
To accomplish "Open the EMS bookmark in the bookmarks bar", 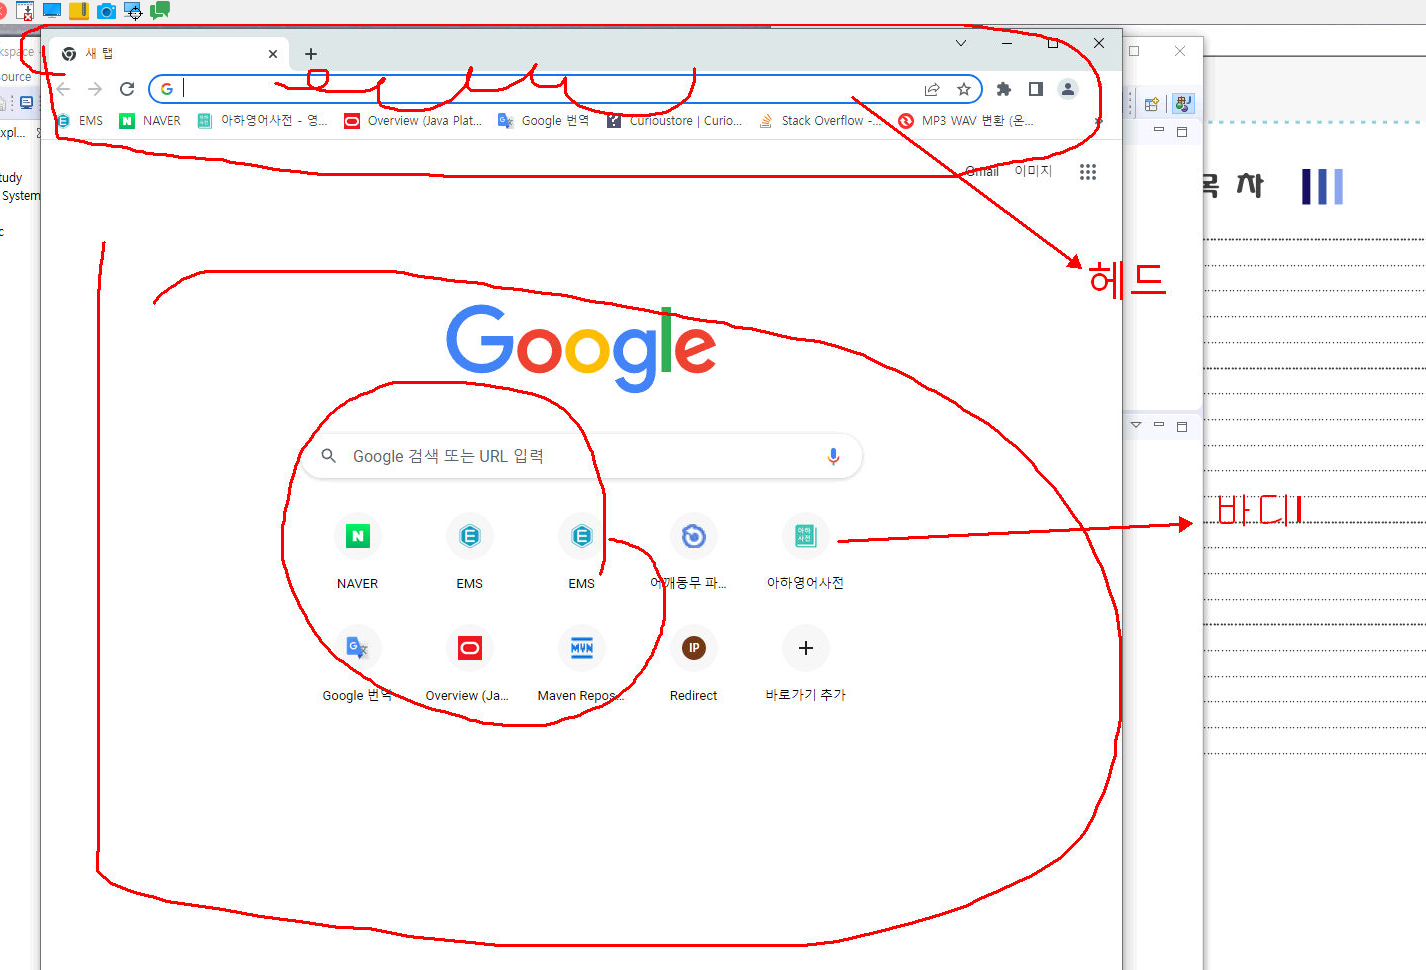I will click(x=80, y=120).
